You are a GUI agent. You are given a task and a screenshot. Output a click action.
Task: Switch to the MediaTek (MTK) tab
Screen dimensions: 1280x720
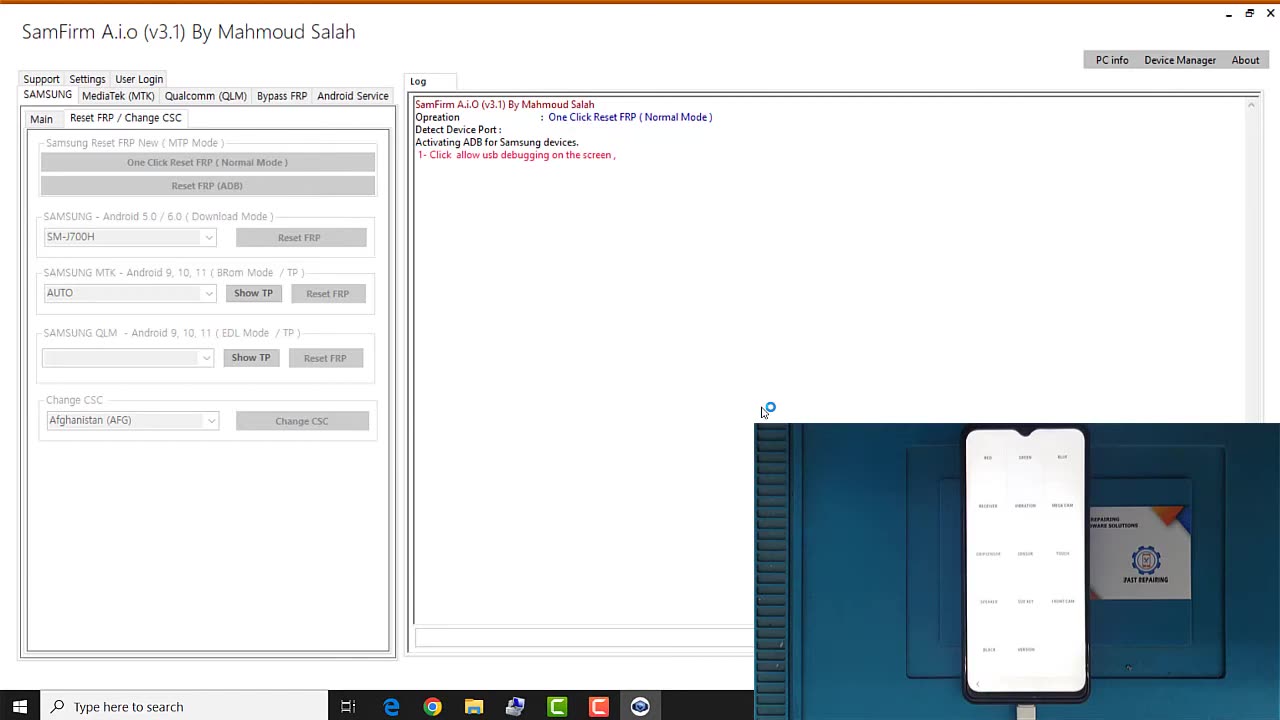click(x=118, y=96)
